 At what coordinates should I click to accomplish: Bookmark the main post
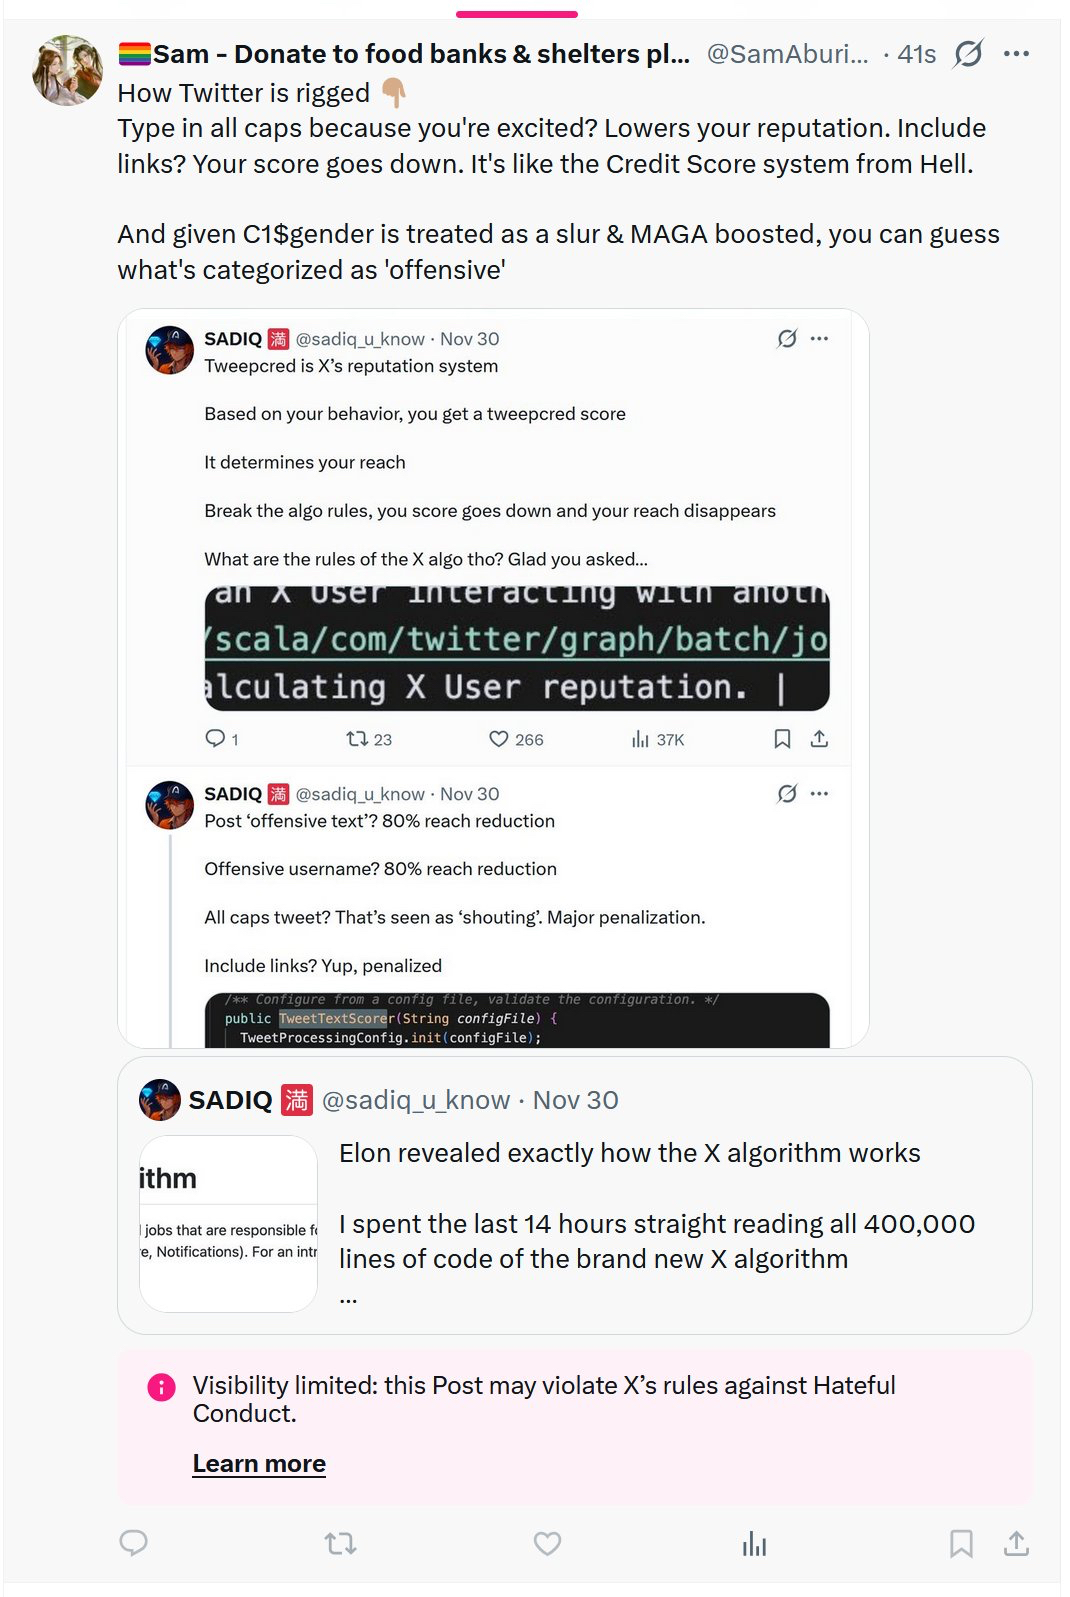(x=960, y=1543)
